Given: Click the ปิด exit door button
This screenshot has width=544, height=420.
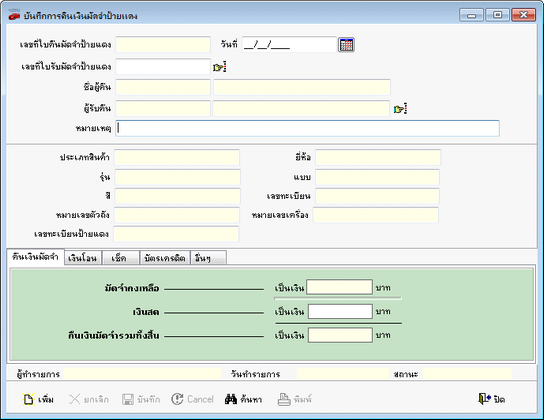Looking at the screenshot, I should pyautogui.click(x=491, y=399).
